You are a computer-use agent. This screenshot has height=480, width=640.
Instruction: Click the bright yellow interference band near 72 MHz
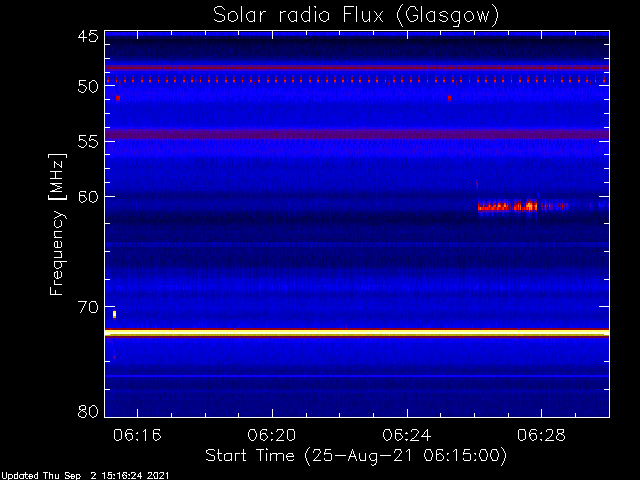tap(357, 333)
